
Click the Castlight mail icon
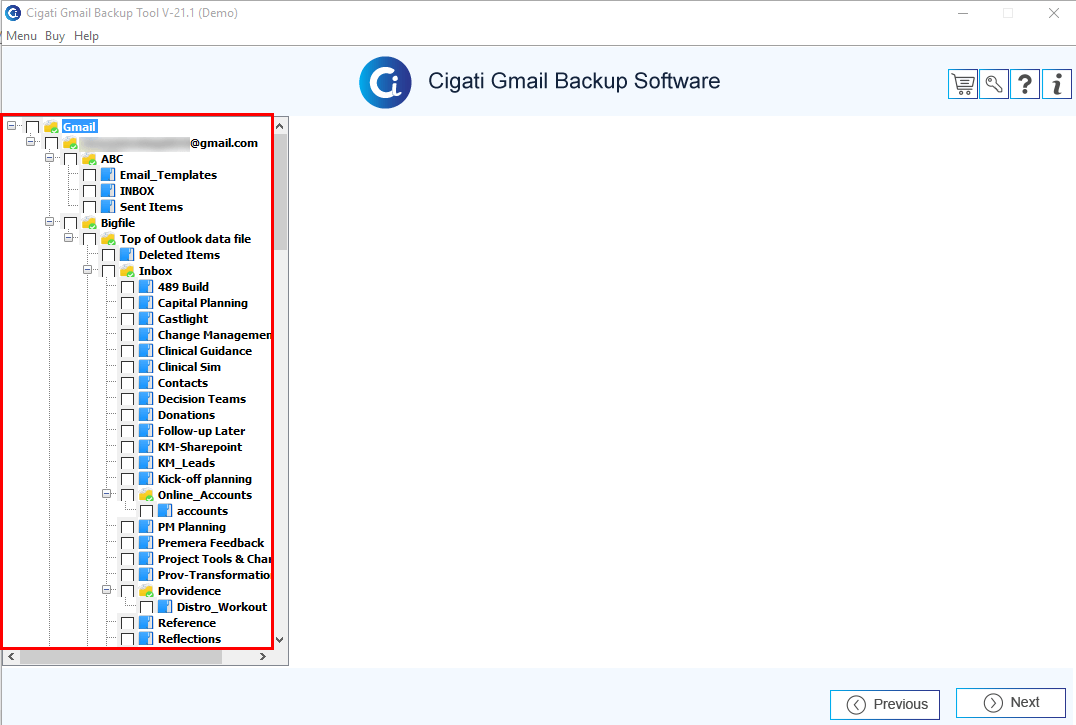coord(146,319)
